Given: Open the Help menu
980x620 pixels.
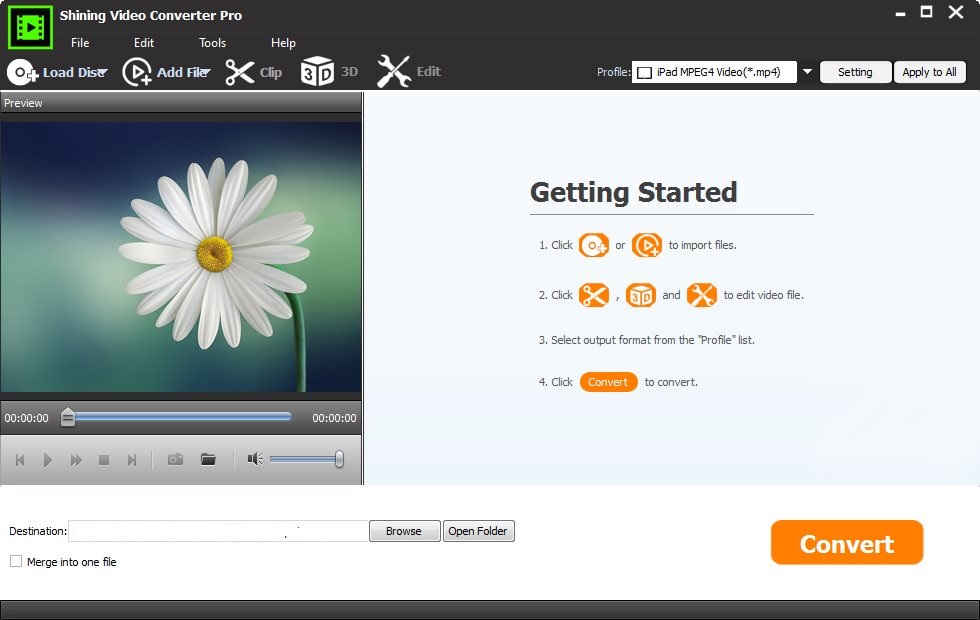Looking at the screenshot, I should pos(283,42).
